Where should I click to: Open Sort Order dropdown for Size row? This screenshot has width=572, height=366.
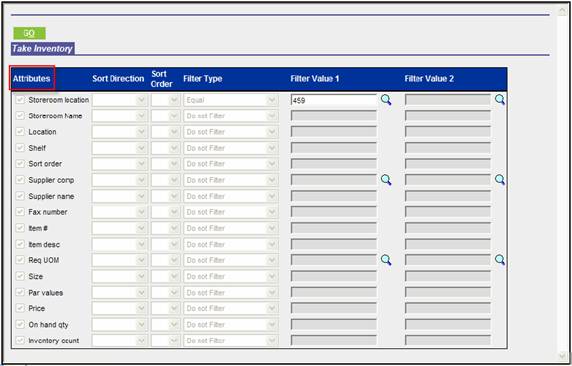(x=166, y=276)
